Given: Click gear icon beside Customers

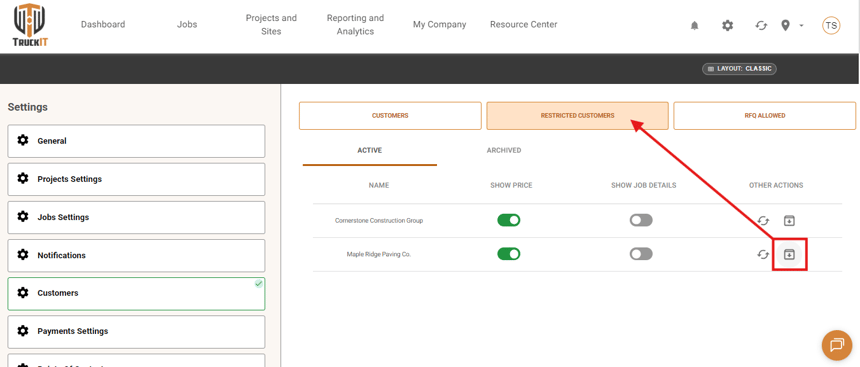Looking at the screenshot, I should 22,293.
